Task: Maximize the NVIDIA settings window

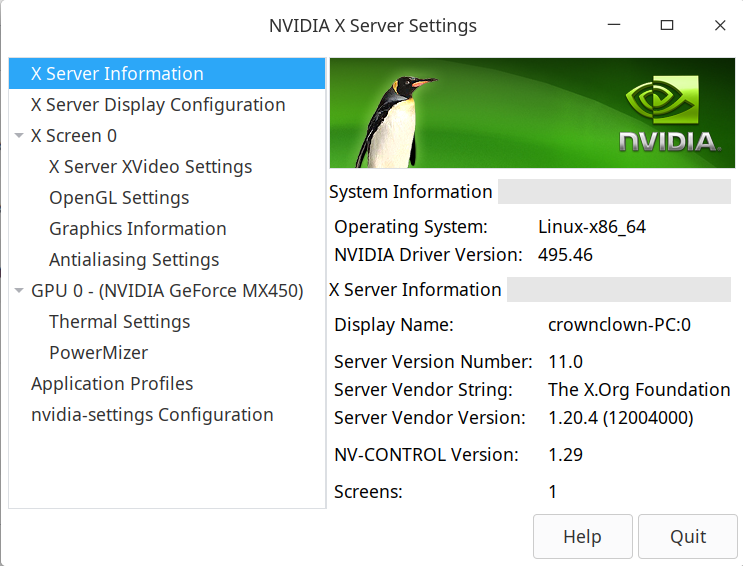Action: (667, 26)
